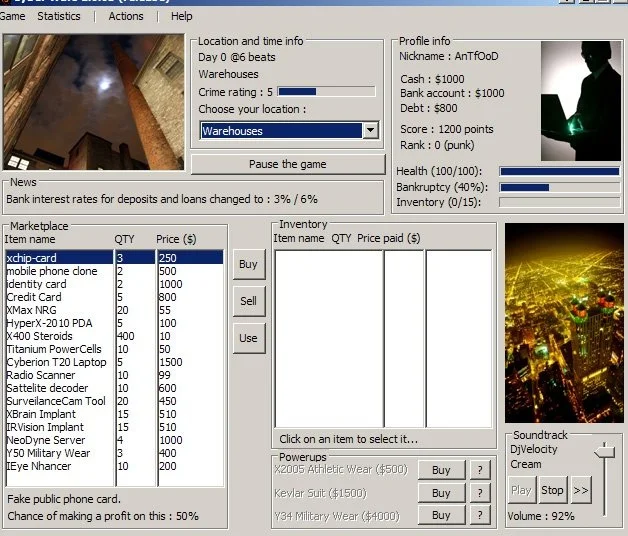Adjust the soundtrack volume slider

(x=604, y=453)
